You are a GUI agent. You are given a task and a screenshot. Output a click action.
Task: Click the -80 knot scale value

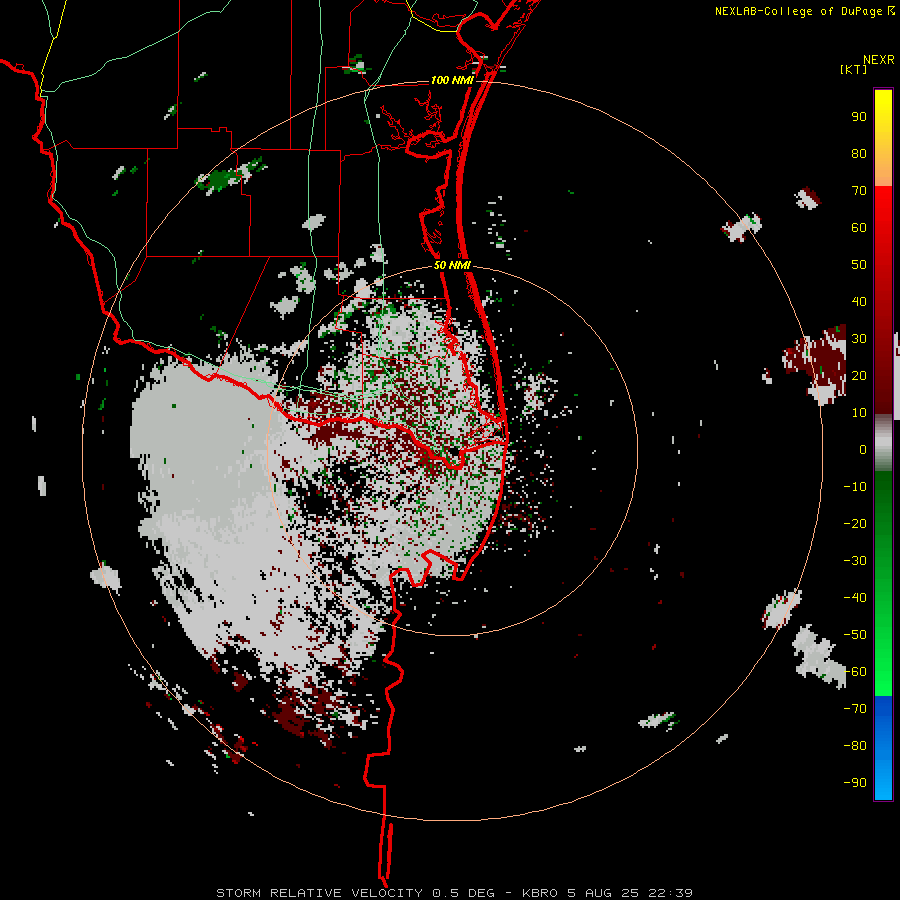click(x=855, y=746)
